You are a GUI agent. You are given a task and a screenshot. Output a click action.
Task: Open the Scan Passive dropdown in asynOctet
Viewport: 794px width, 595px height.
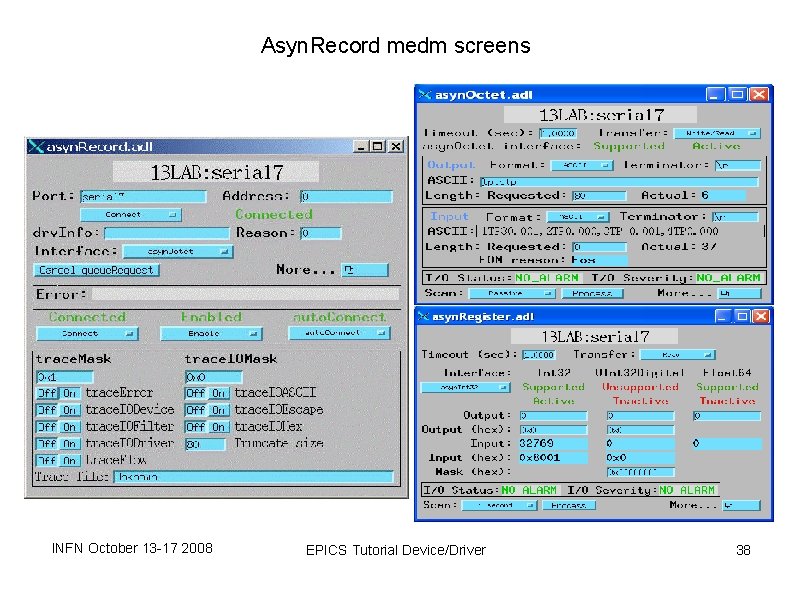(x=511, y=293)
